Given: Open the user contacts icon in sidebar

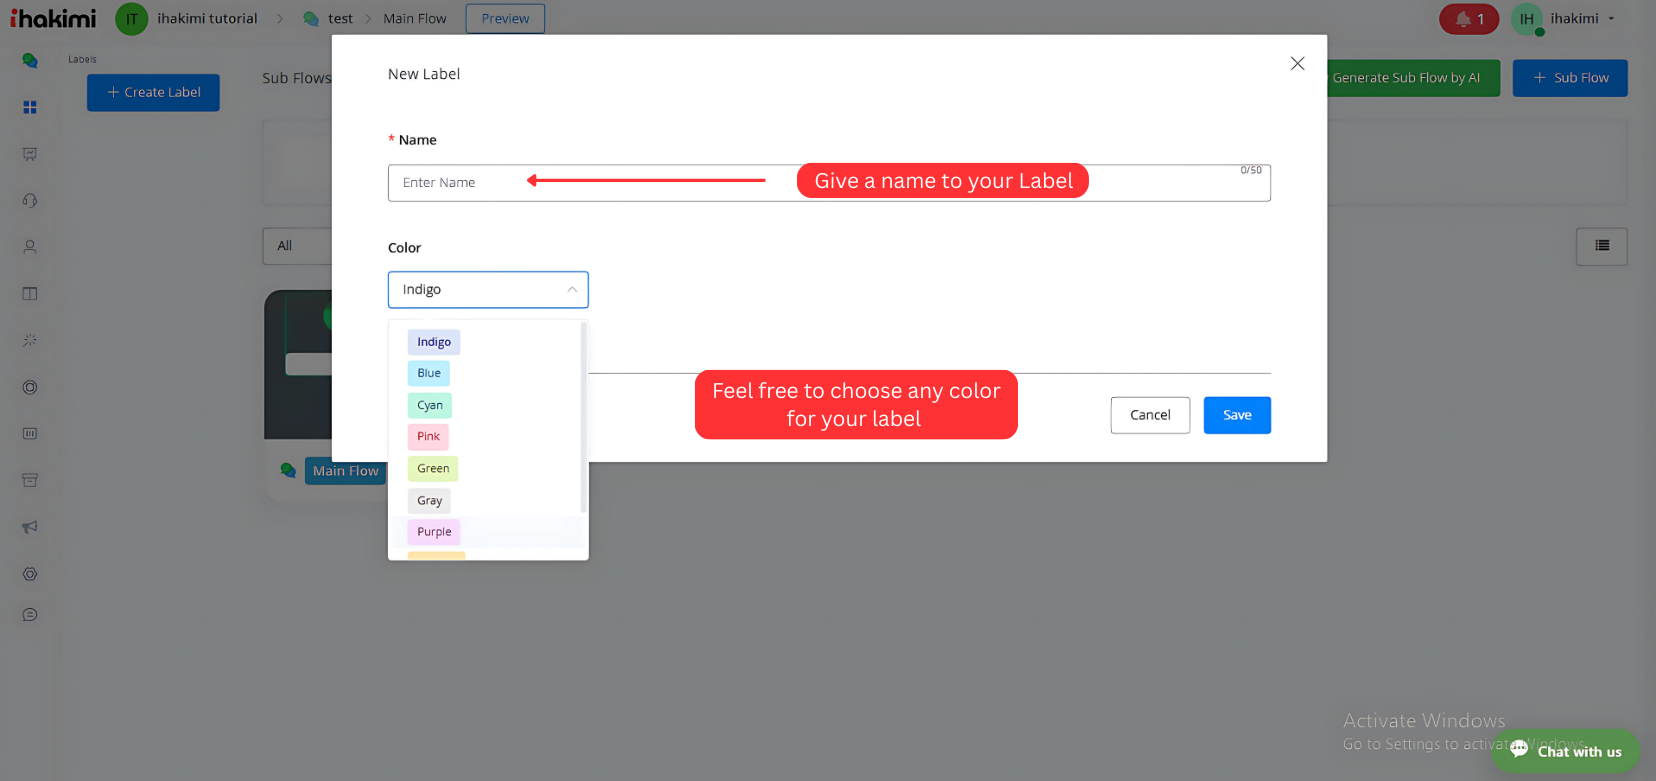Looking at the screenshot, I should point(30,247).
